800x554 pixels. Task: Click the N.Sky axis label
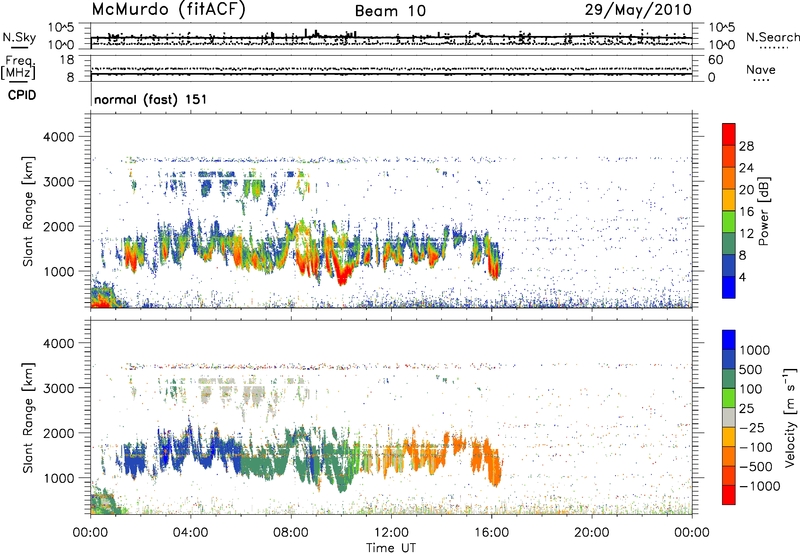[x=19, y=37]
